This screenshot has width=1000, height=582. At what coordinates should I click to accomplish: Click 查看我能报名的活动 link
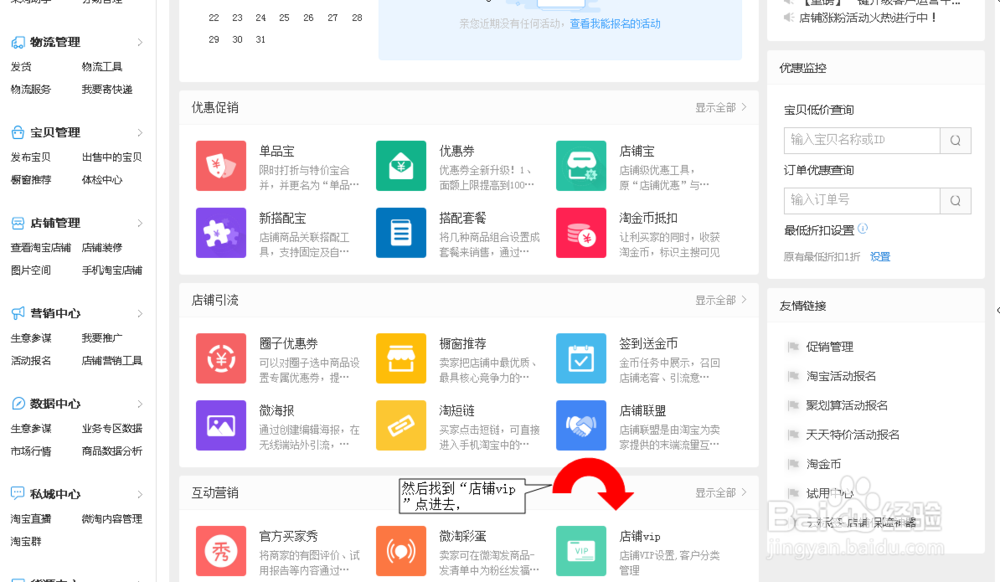(615, 24)
